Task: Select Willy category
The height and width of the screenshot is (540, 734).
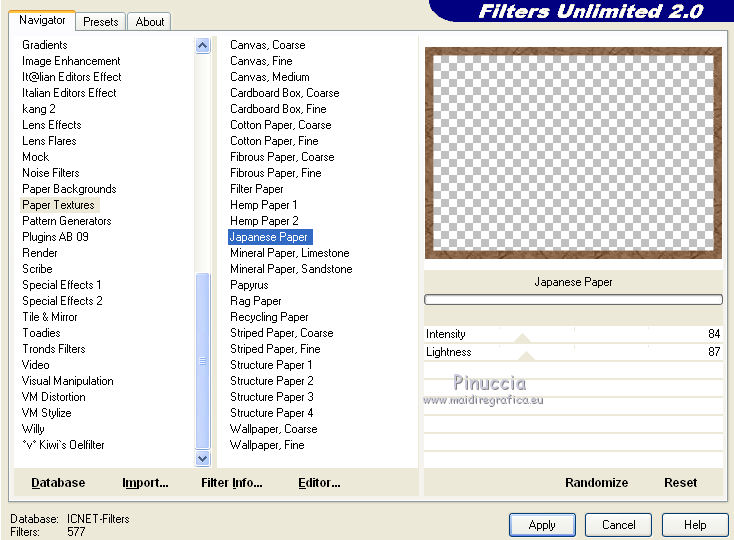Action: click(33, 429)
